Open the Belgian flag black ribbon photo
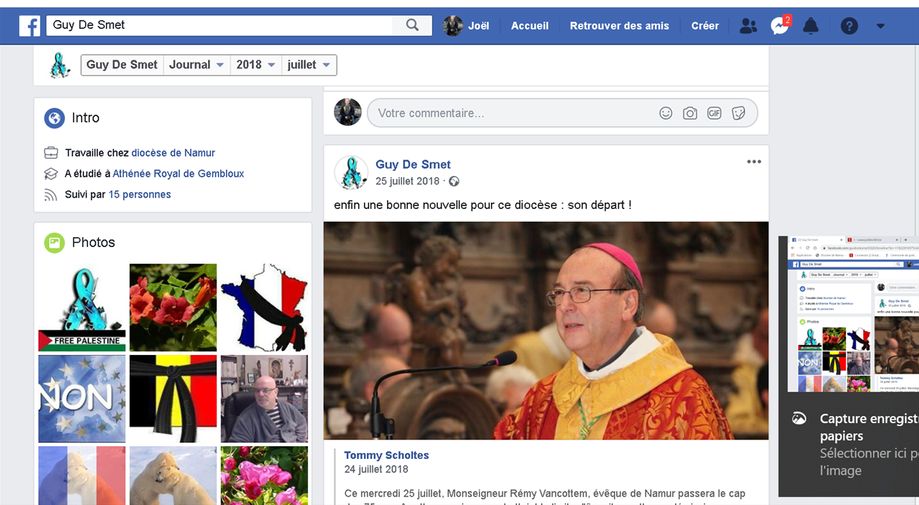919x505 pixels. (x=173, y=398)
